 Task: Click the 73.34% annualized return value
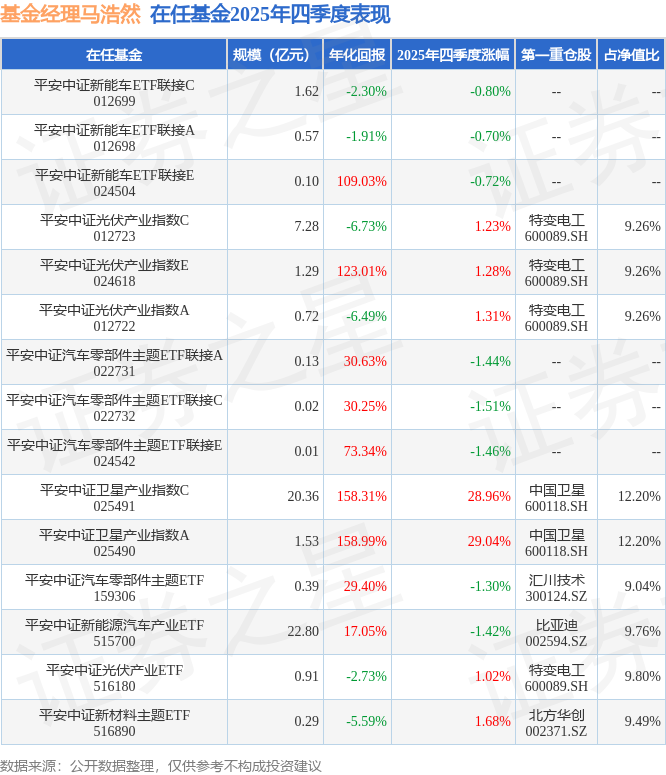point(365,451)
